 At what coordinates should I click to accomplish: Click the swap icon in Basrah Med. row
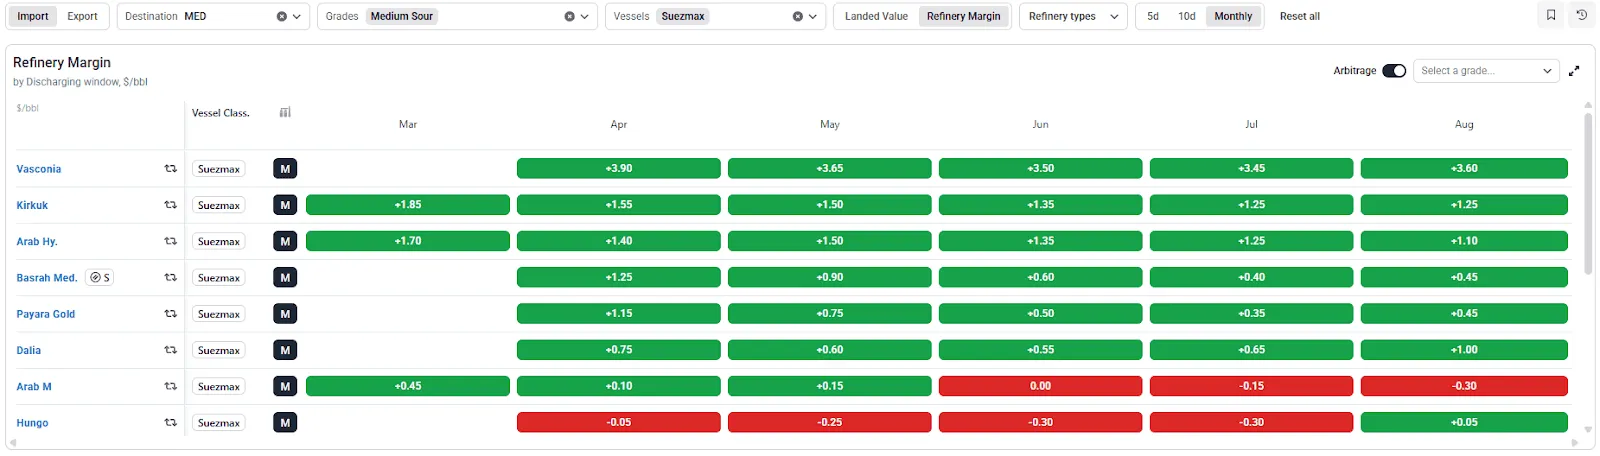(x=170, y=277)
